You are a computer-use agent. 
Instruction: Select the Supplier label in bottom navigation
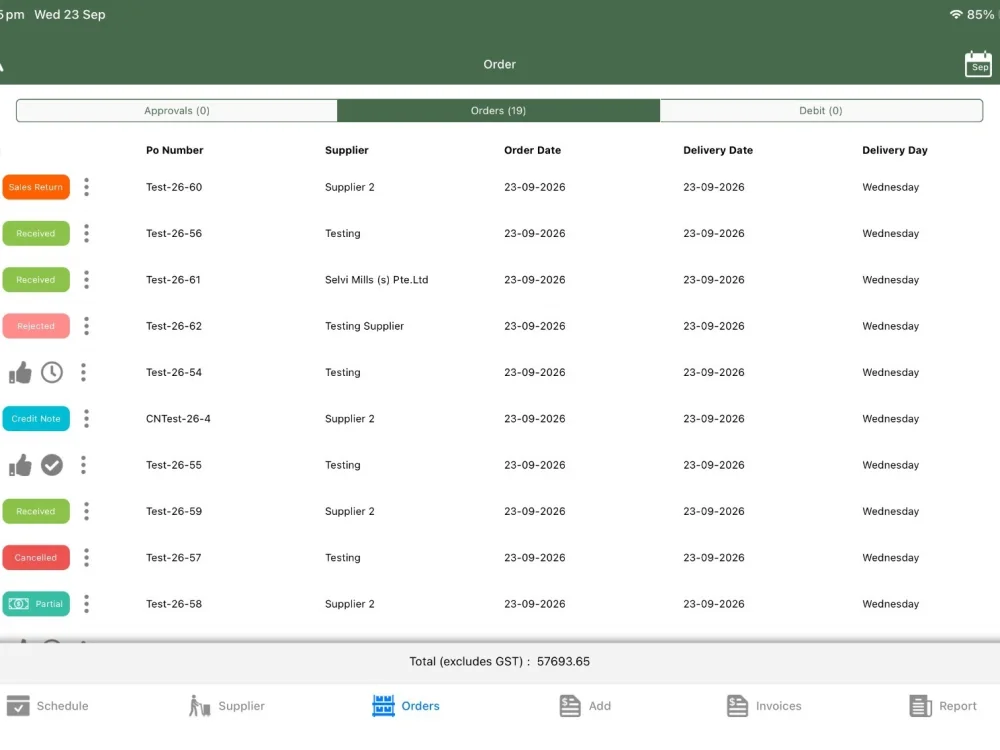[241, 706]
